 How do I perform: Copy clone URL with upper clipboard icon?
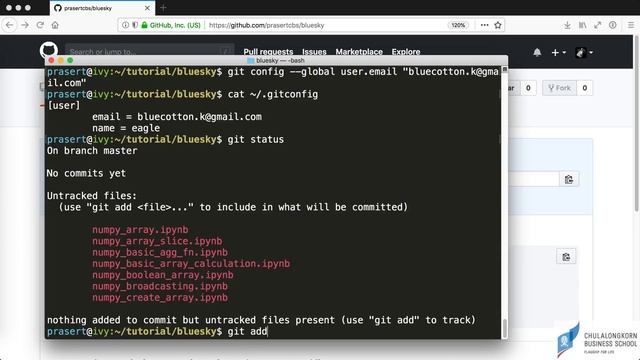(x=569, y=180)
